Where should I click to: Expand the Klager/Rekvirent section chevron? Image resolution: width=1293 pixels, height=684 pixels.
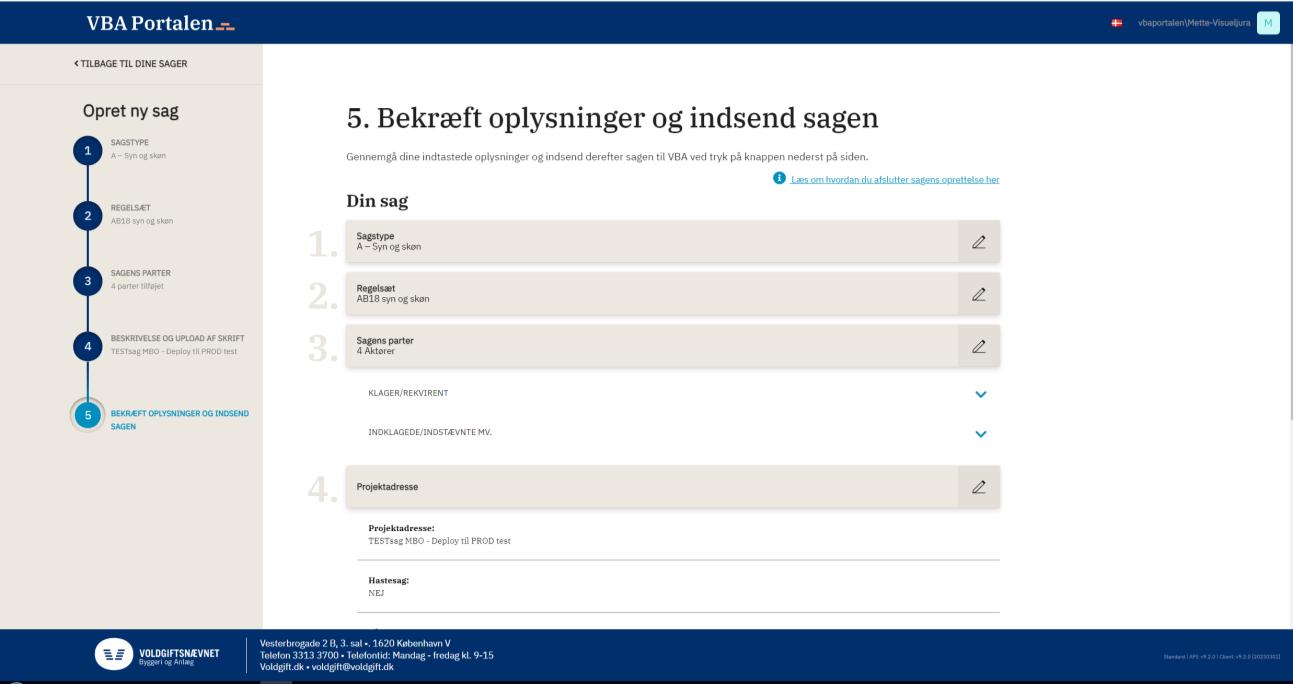[x=980, y=394]
